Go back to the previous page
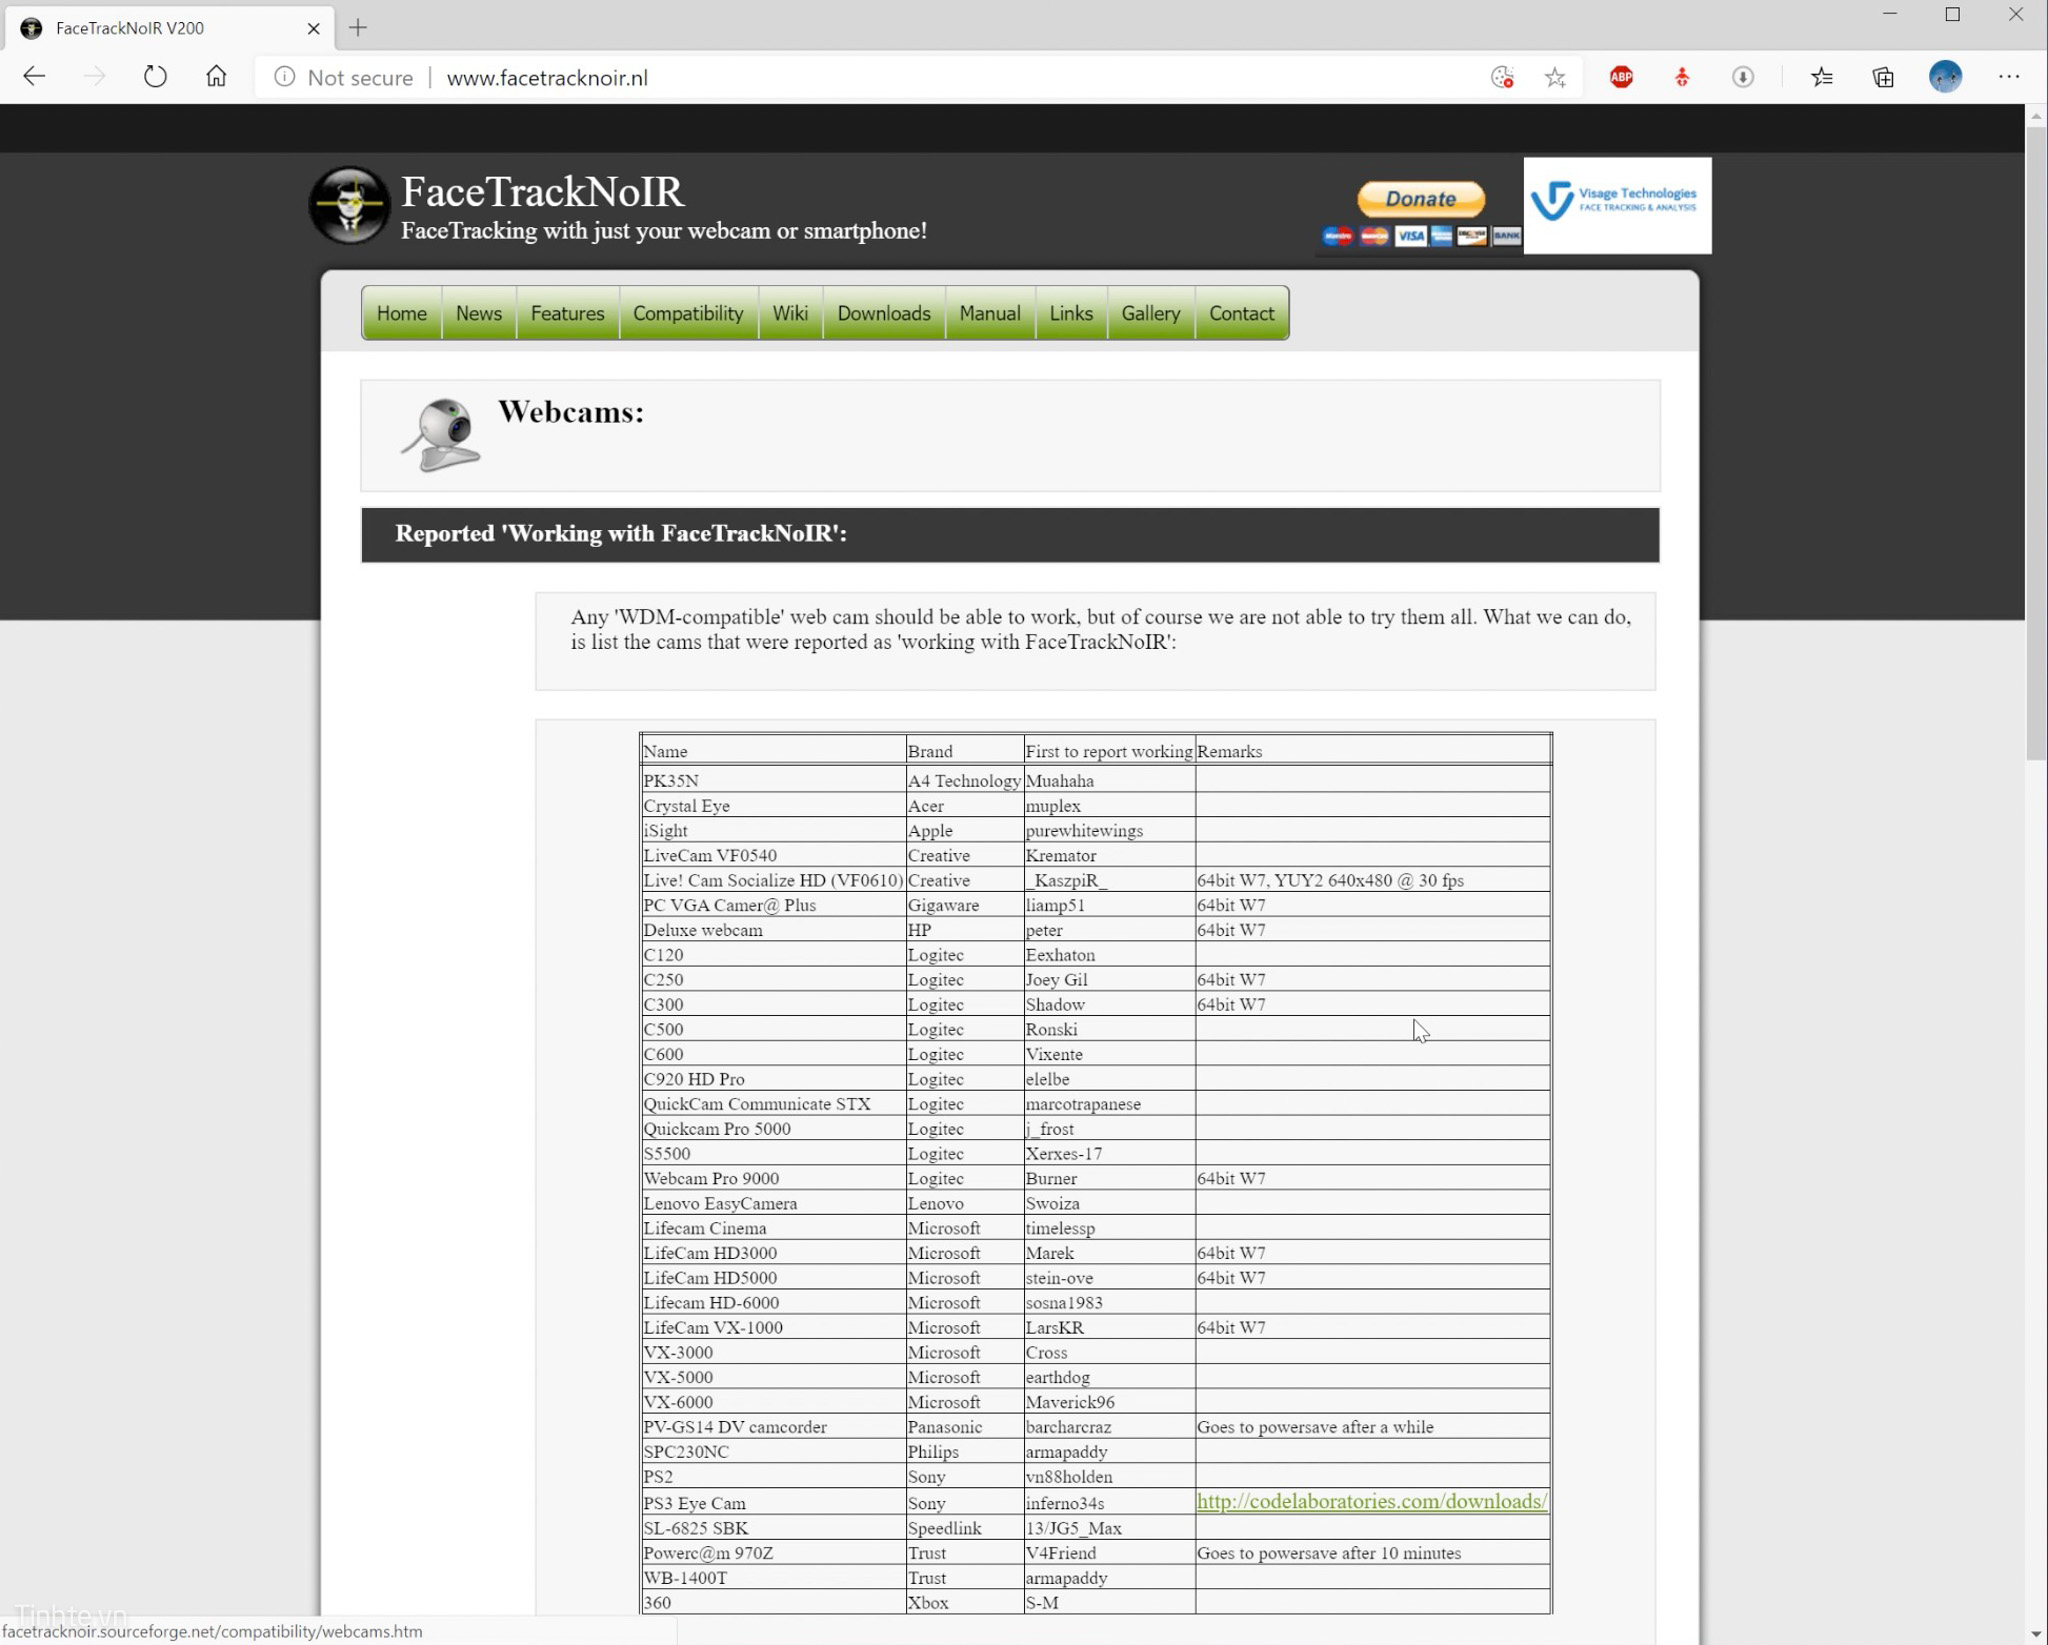2048x1645 pixels. 34,77
